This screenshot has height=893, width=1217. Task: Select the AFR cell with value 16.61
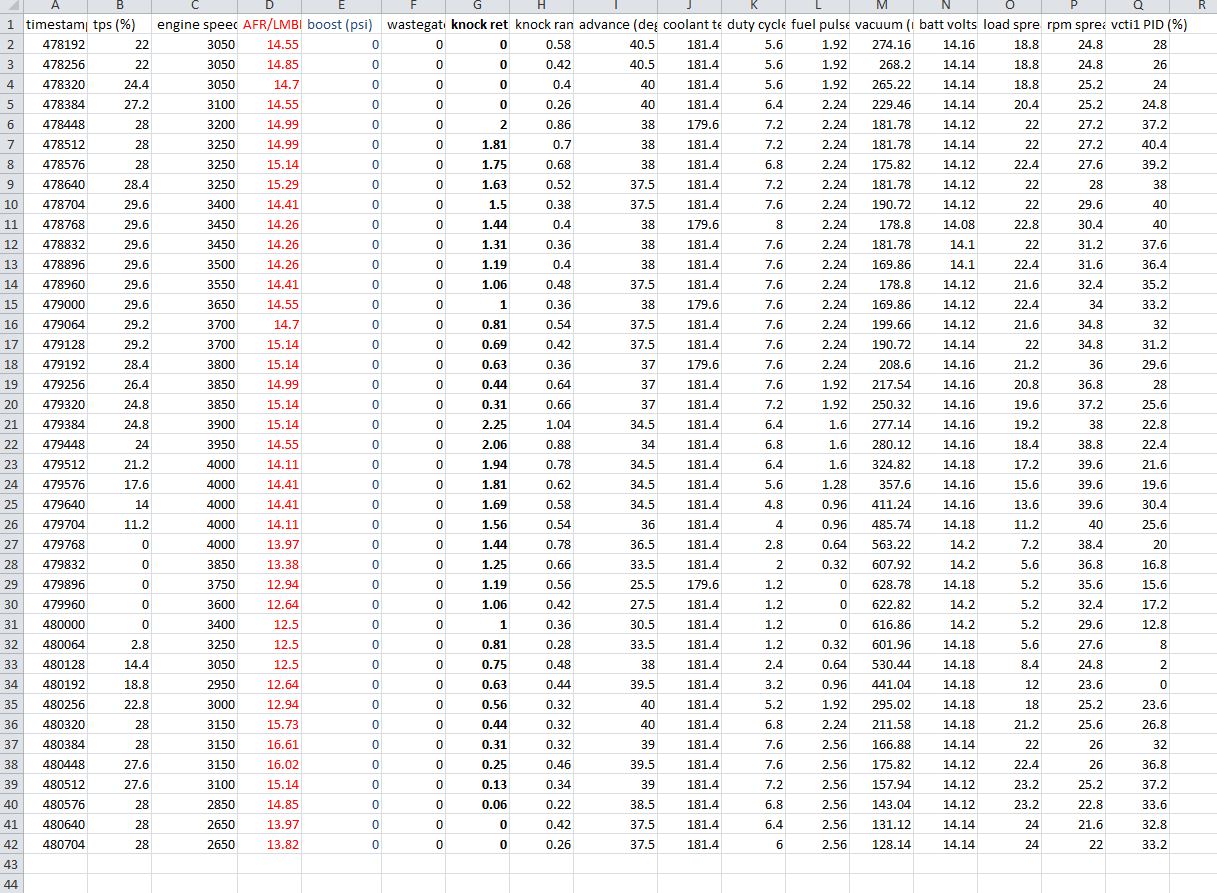pos(269,744)
